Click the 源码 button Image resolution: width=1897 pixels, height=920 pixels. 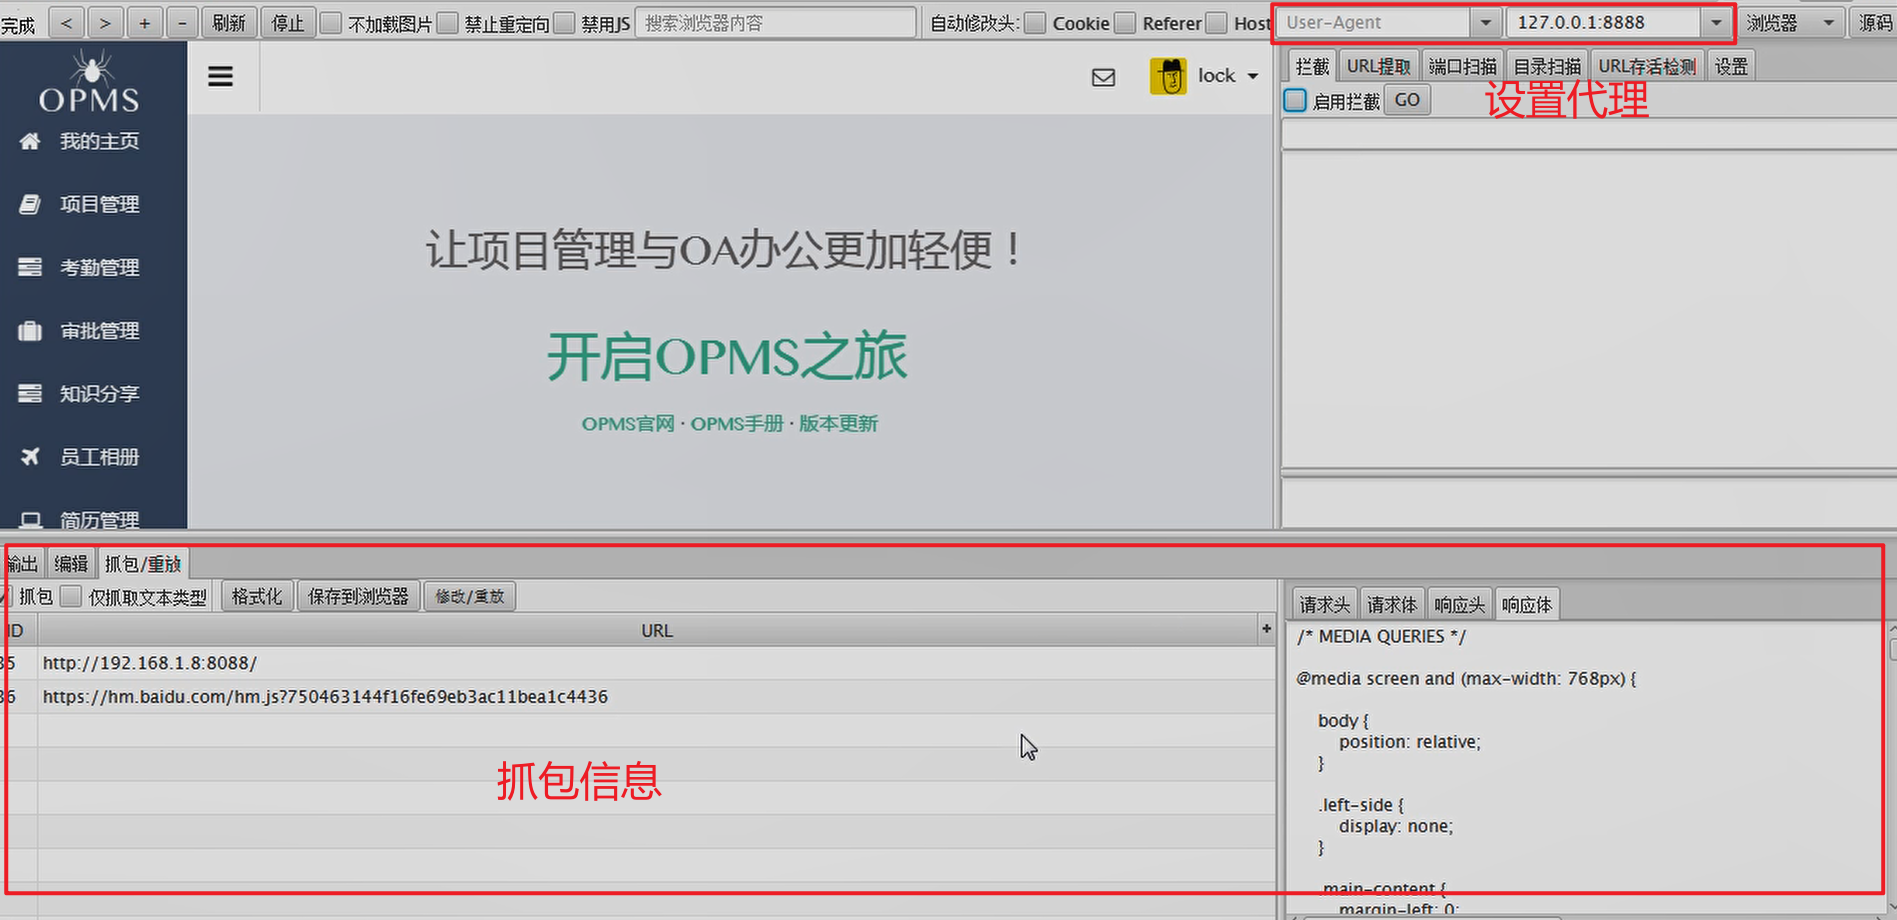click(x=1875, y=22)
